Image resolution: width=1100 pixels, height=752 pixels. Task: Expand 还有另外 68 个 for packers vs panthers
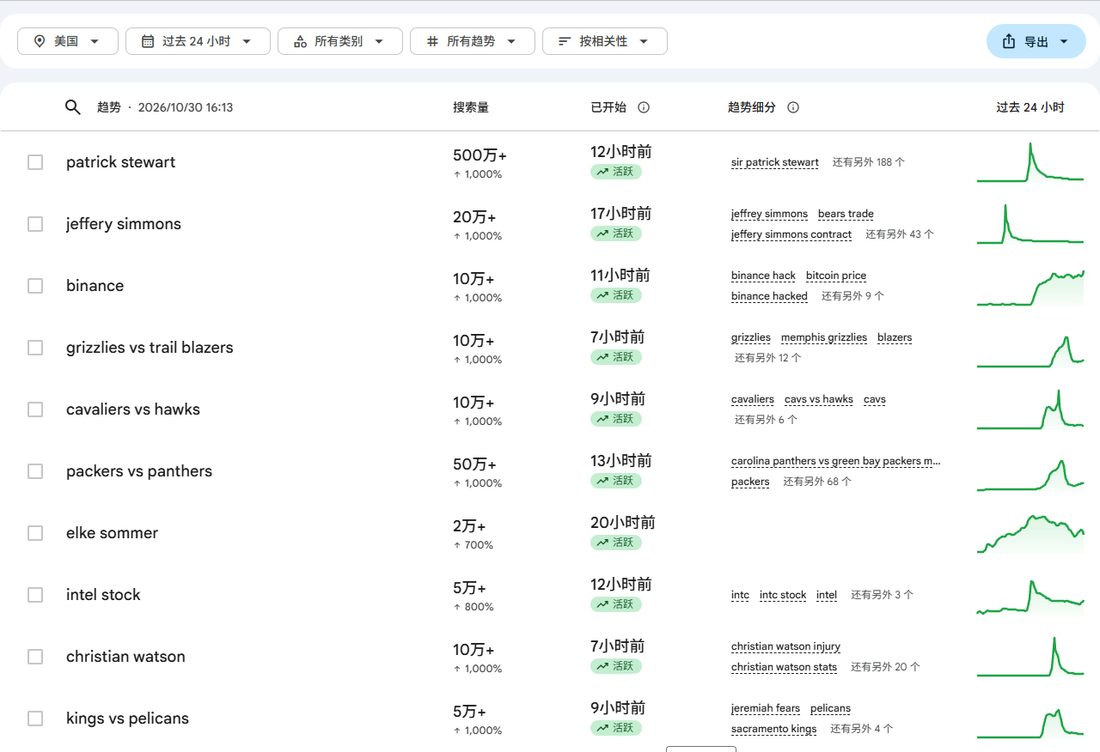[817, 481]
